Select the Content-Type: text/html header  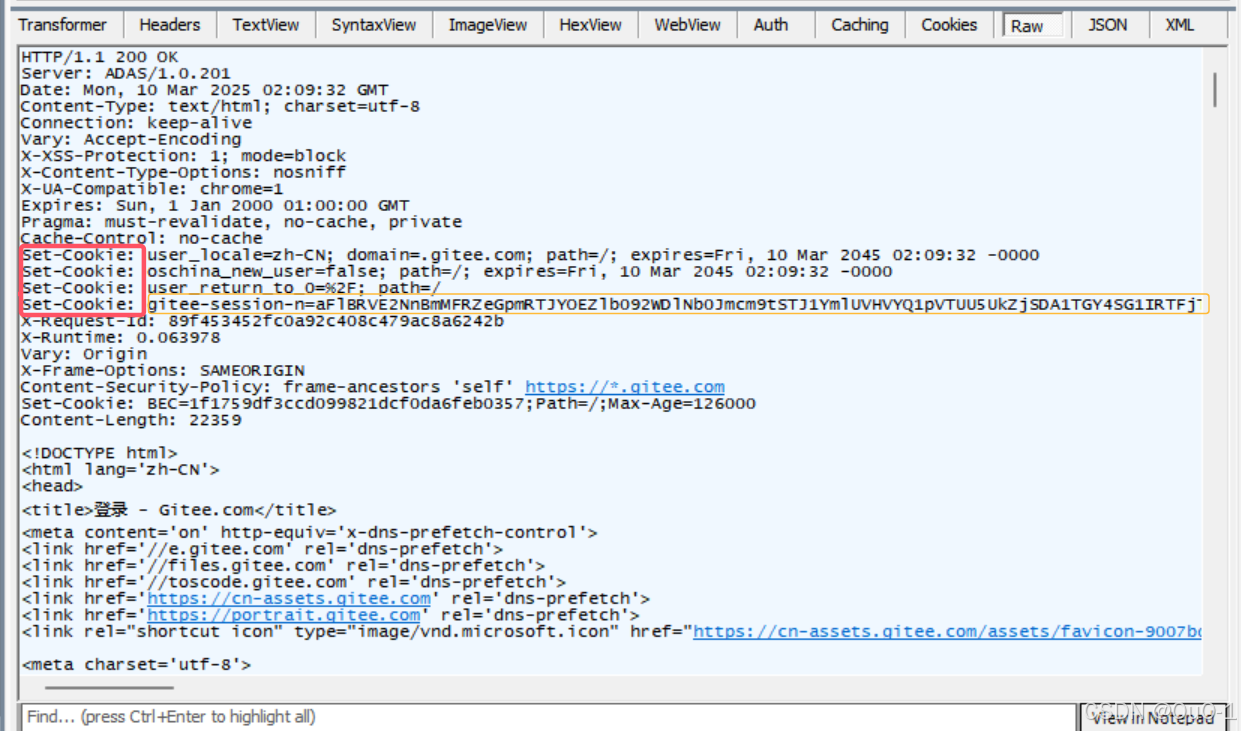coord(220,107)
